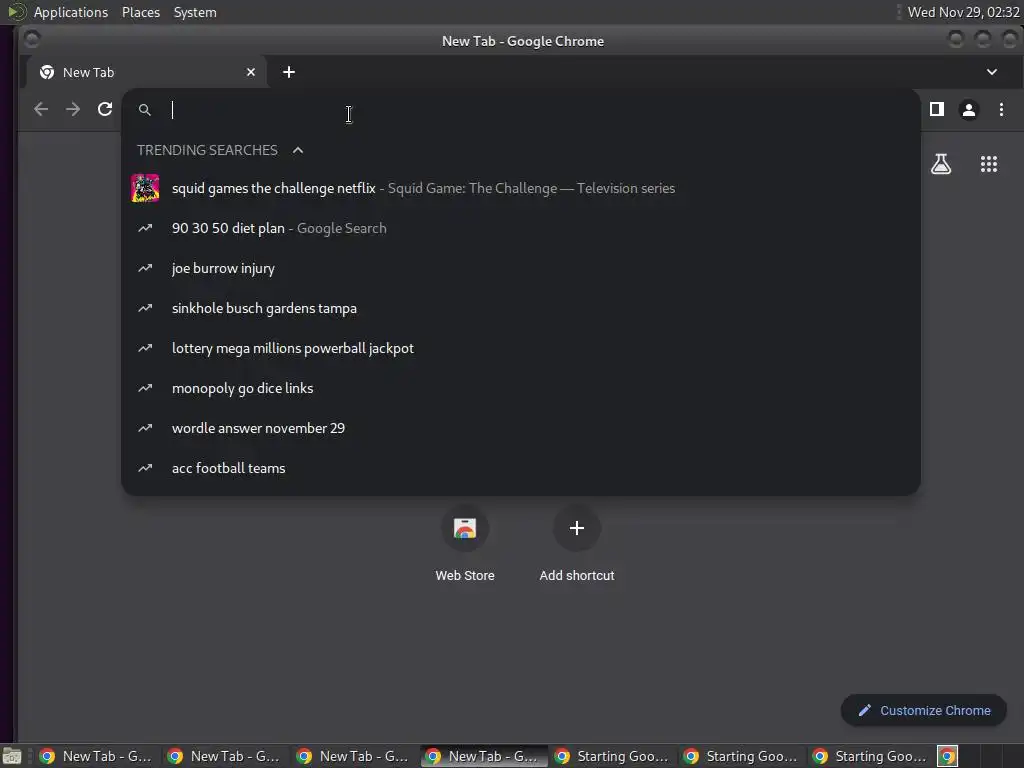Open the tab search dropdown arrow

click(991, 72)
